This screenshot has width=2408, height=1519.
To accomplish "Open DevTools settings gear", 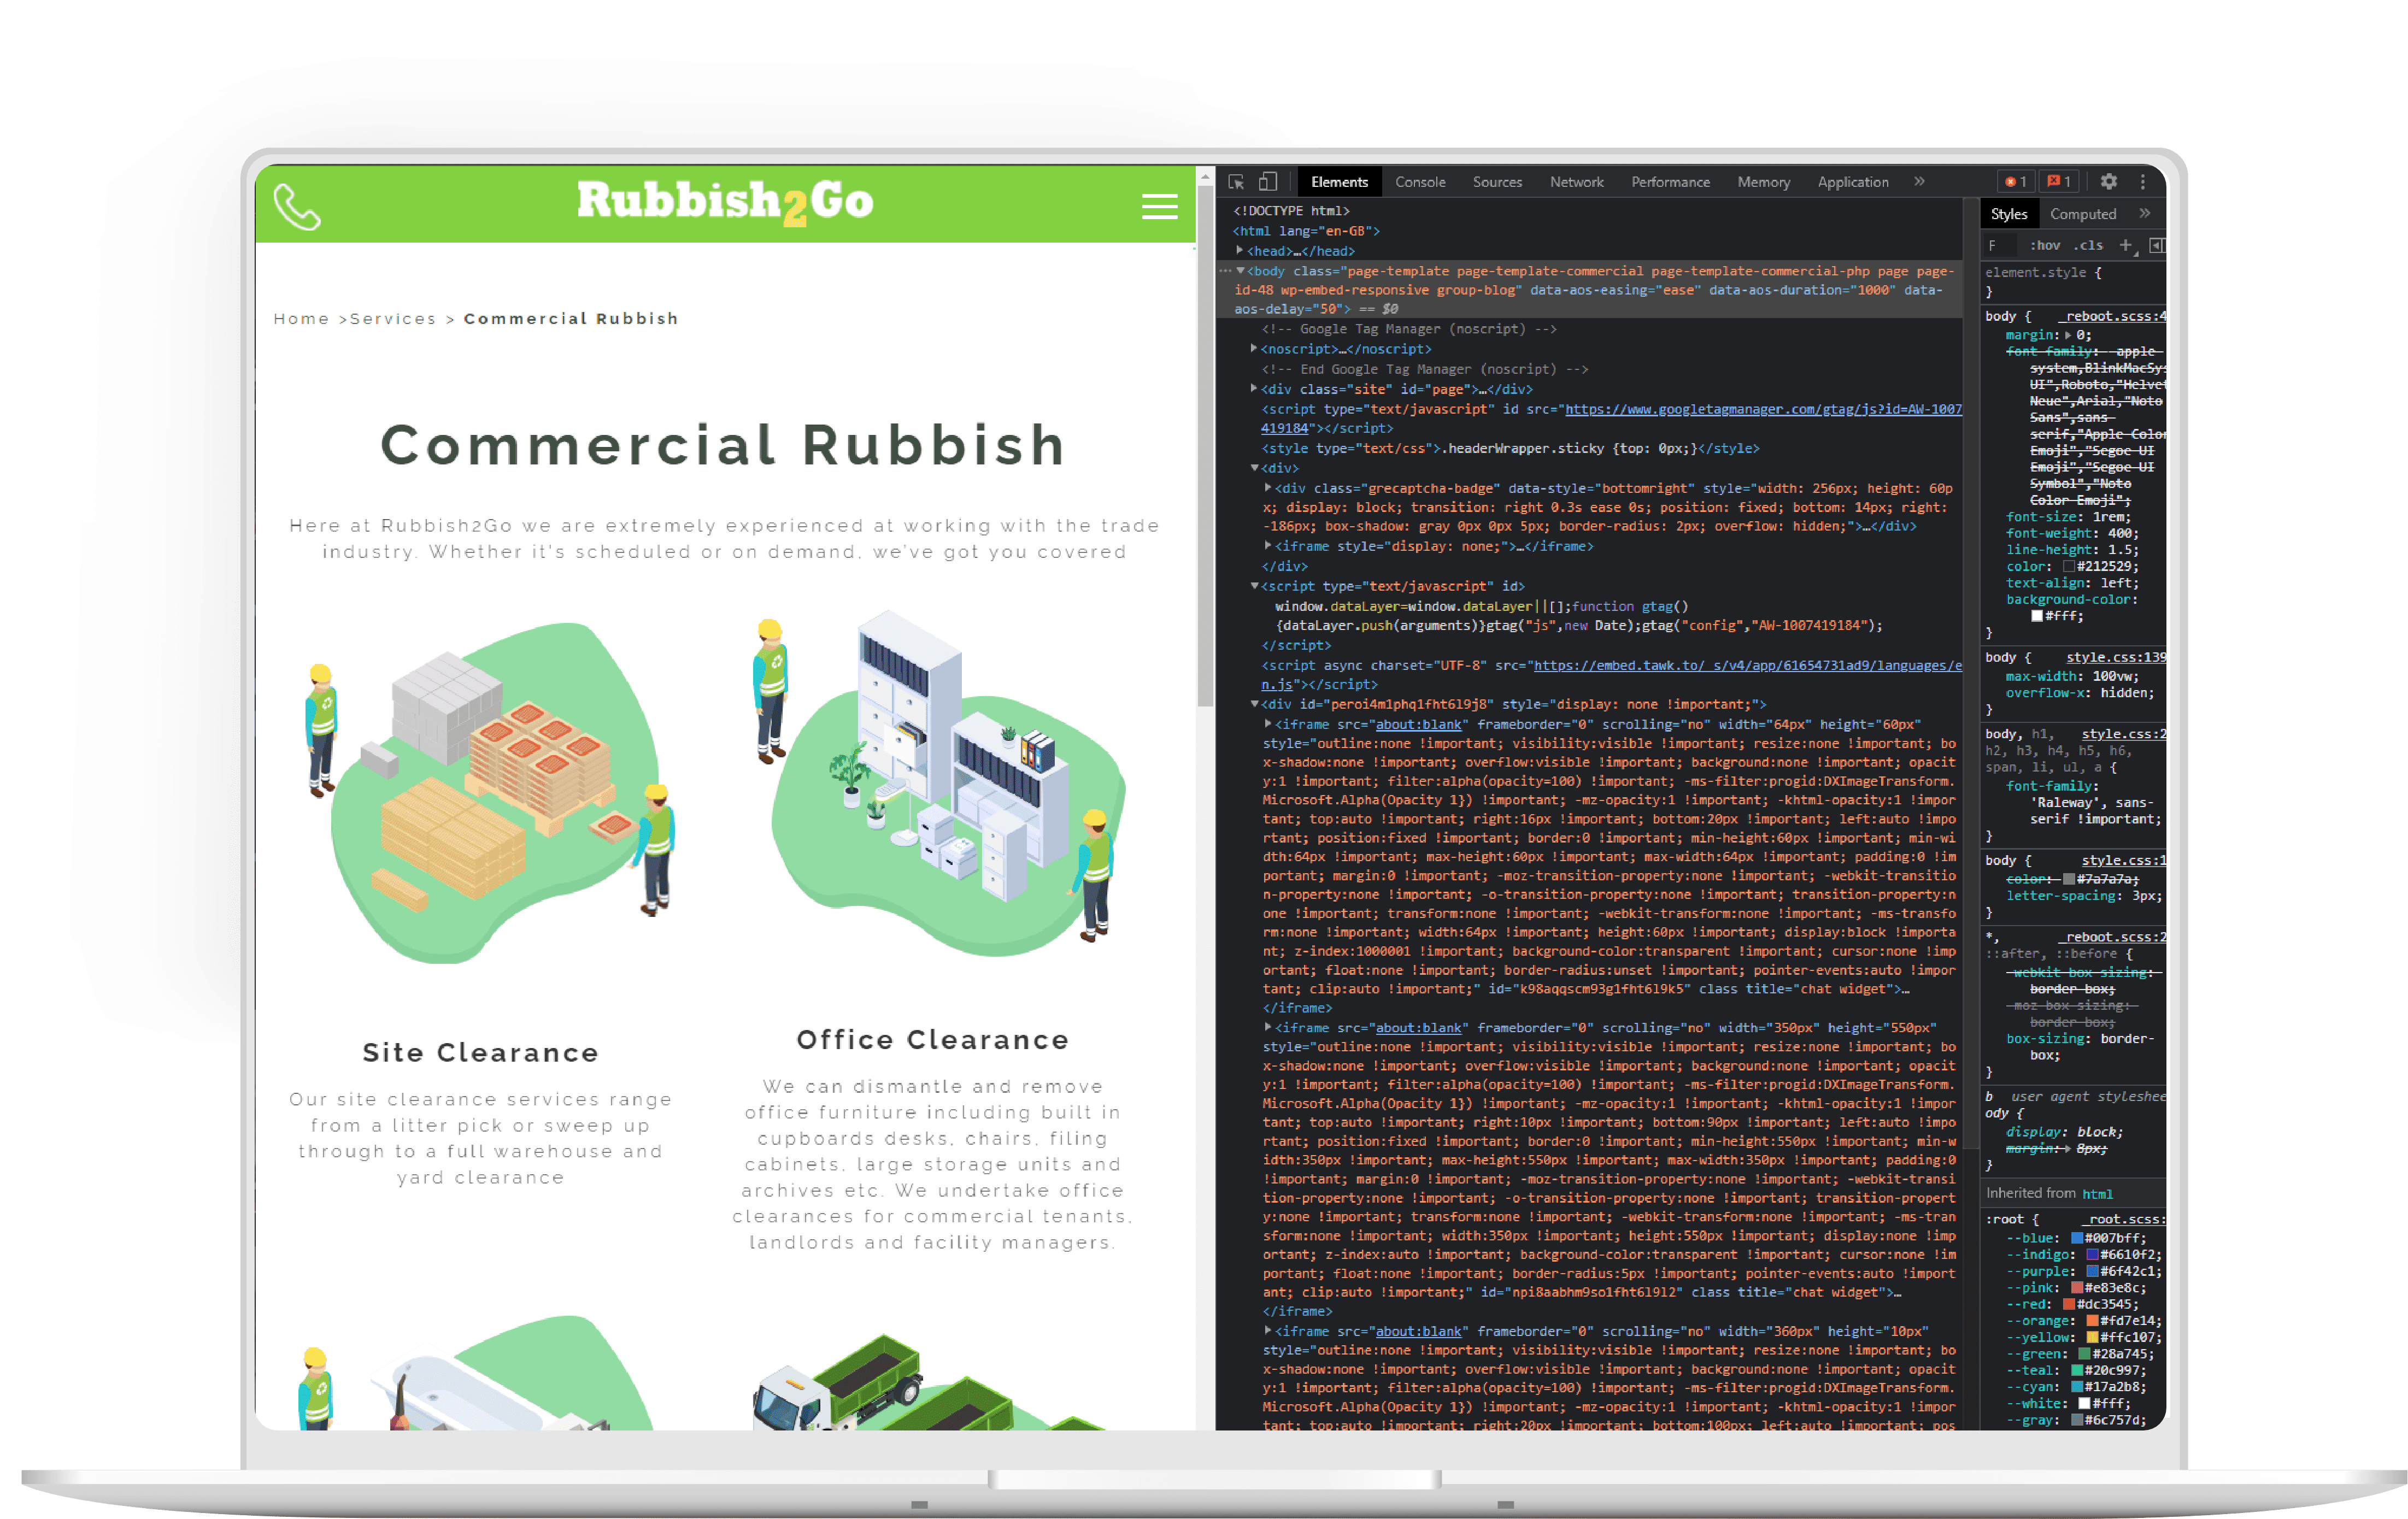I will point(2108,182).
